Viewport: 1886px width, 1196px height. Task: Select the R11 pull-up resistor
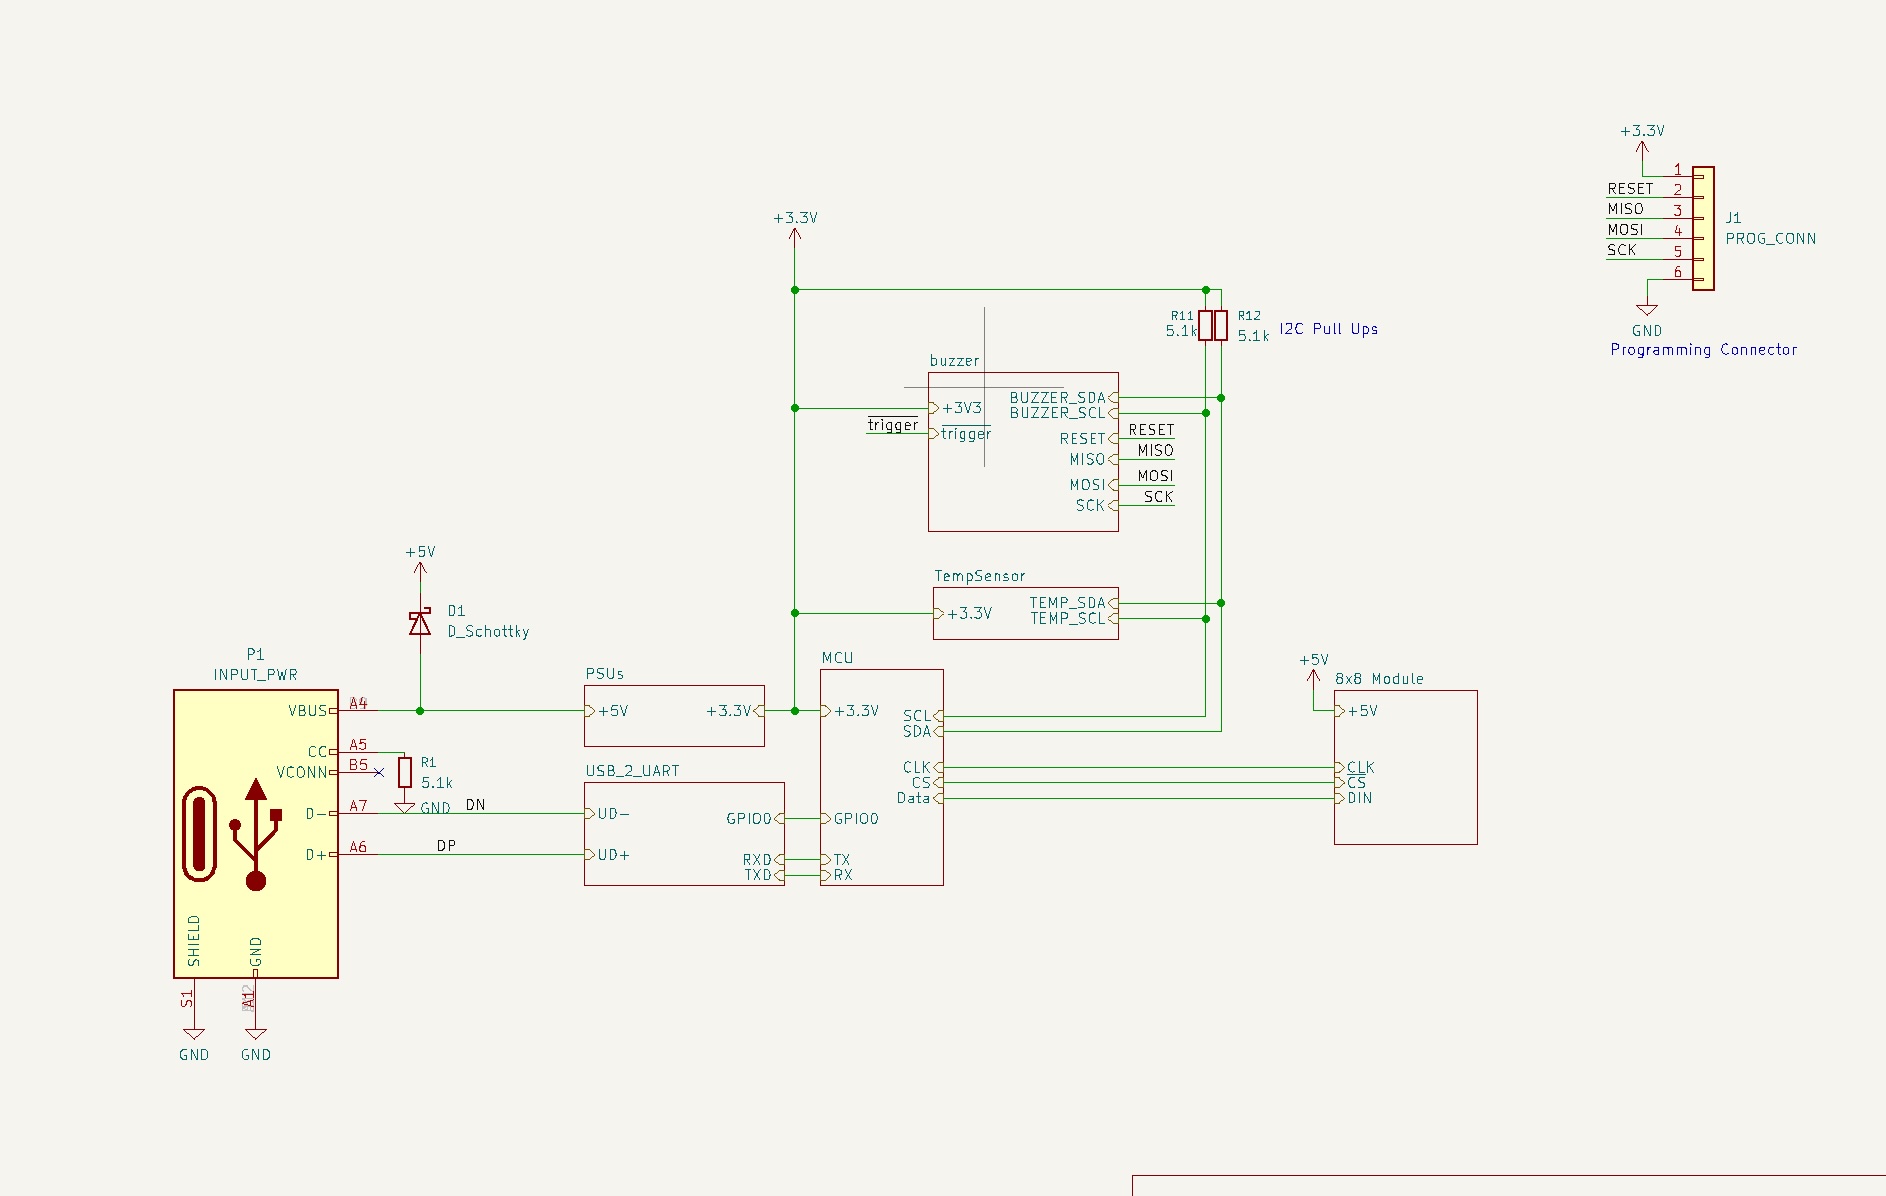point(1206,325)
